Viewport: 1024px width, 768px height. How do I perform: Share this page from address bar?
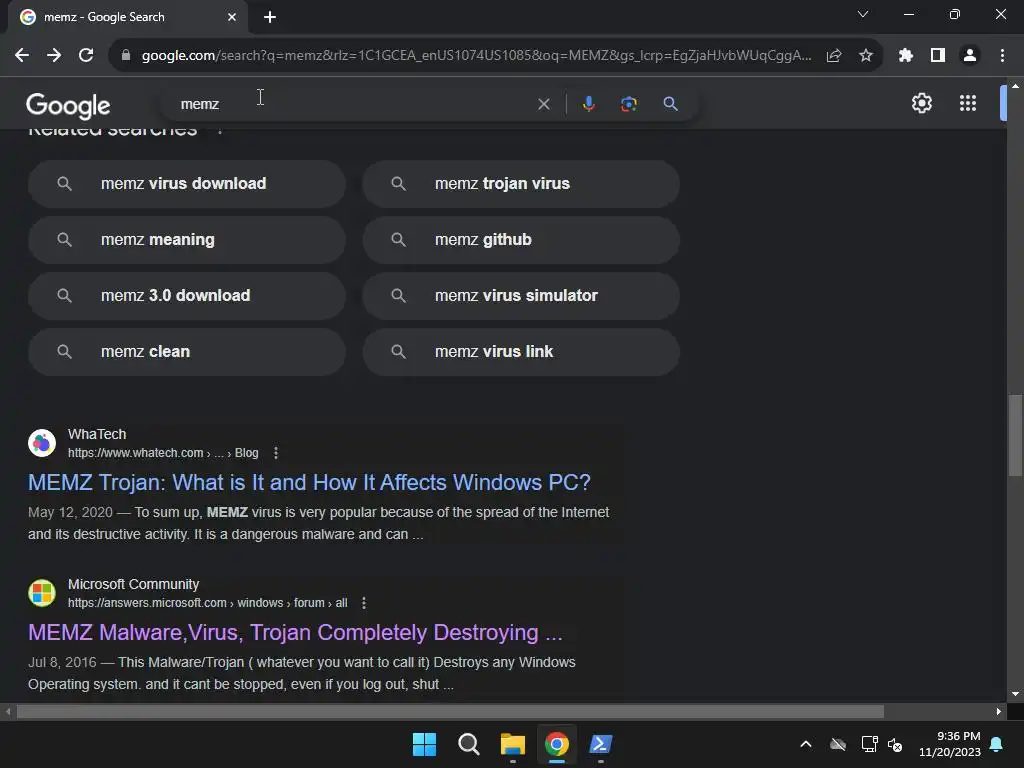[x=833, y=56]
